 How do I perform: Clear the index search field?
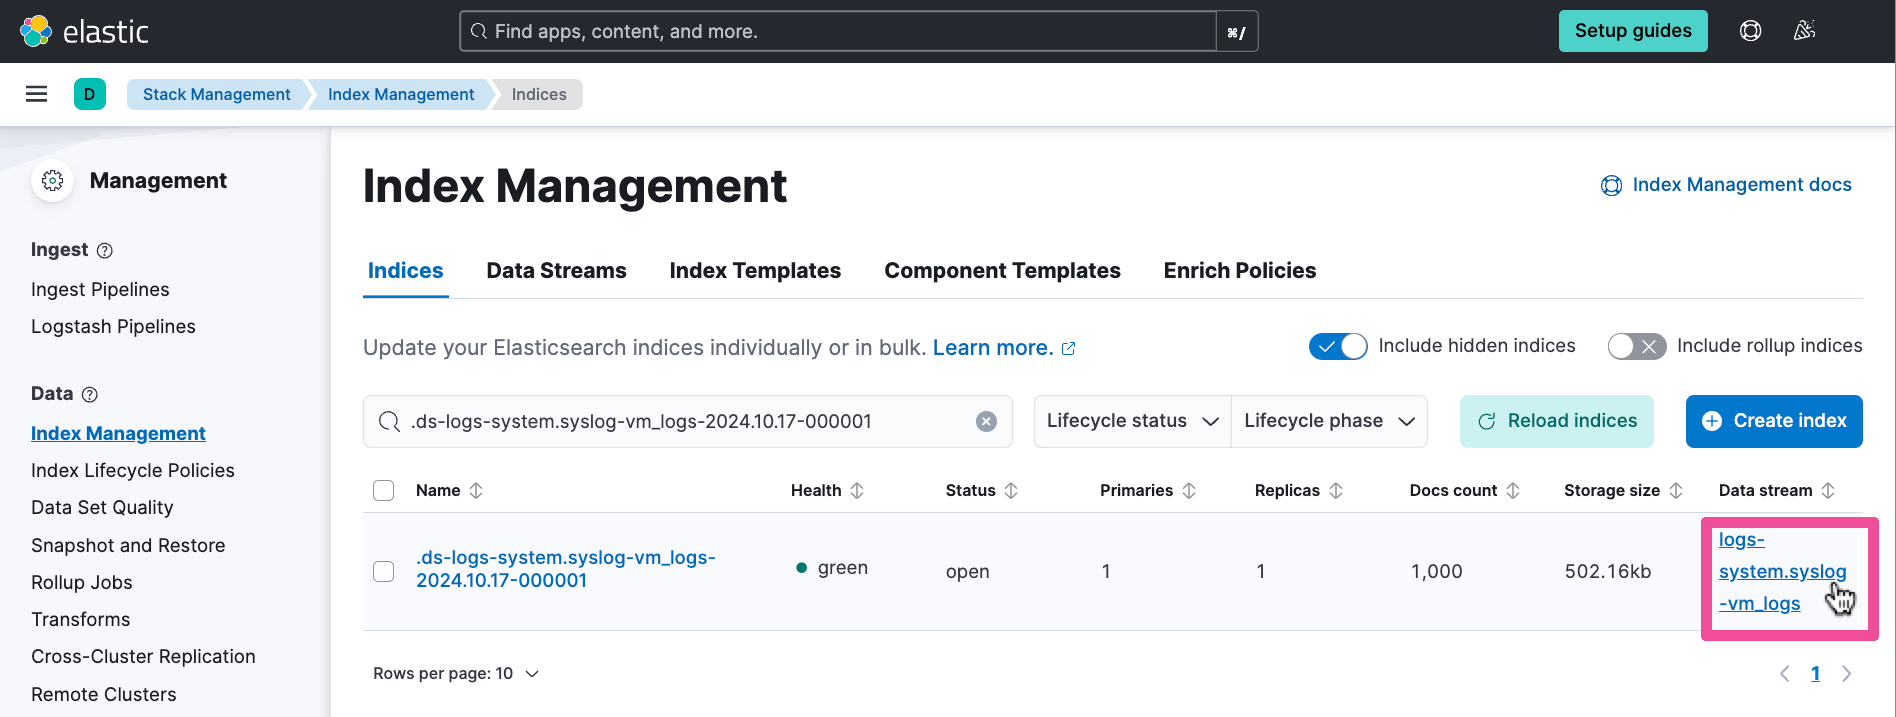(986, 421)
